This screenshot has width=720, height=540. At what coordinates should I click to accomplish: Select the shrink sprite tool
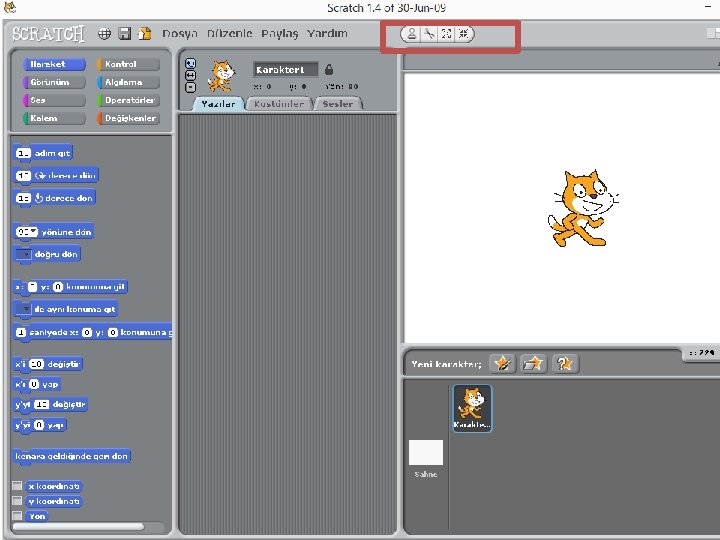tap(464, 34)
